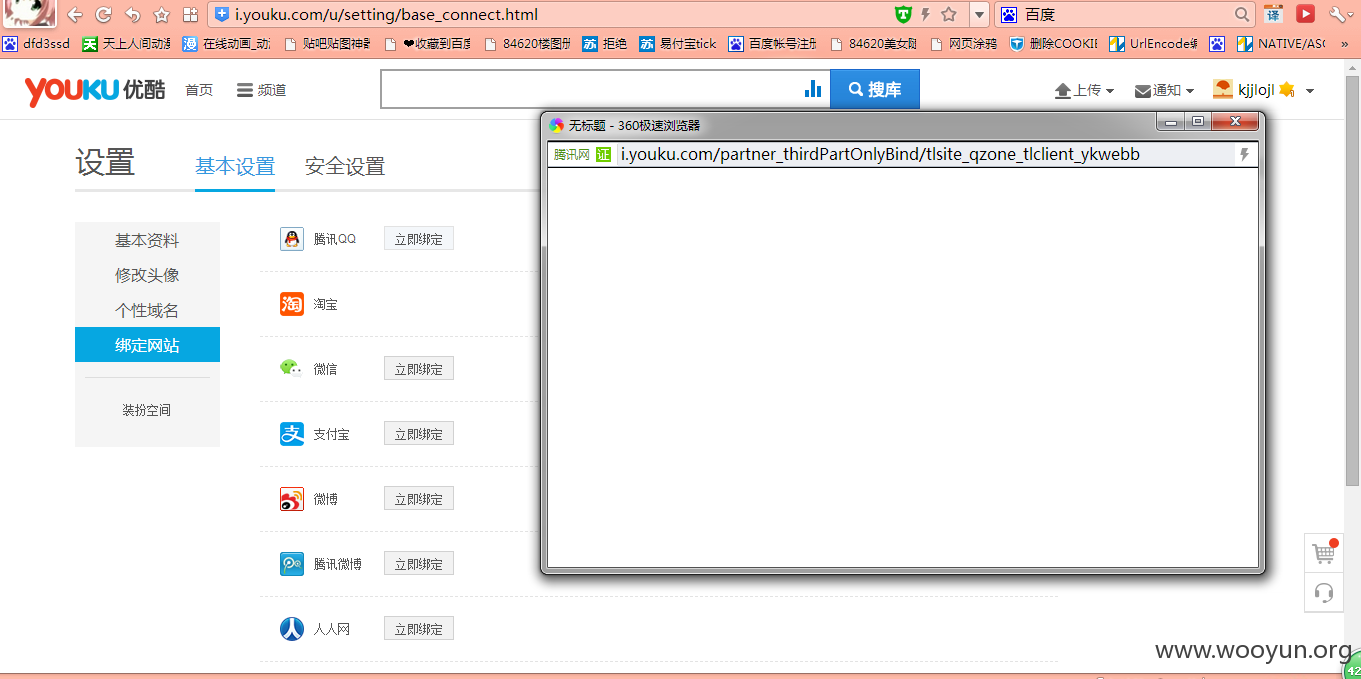Click the green shield security icon in address bar

[903, 14]
